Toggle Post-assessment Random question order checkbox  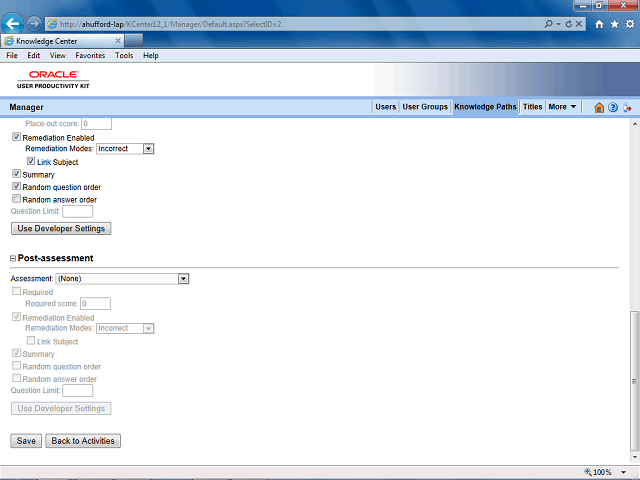pyautogui.click(x=16, y=366)
